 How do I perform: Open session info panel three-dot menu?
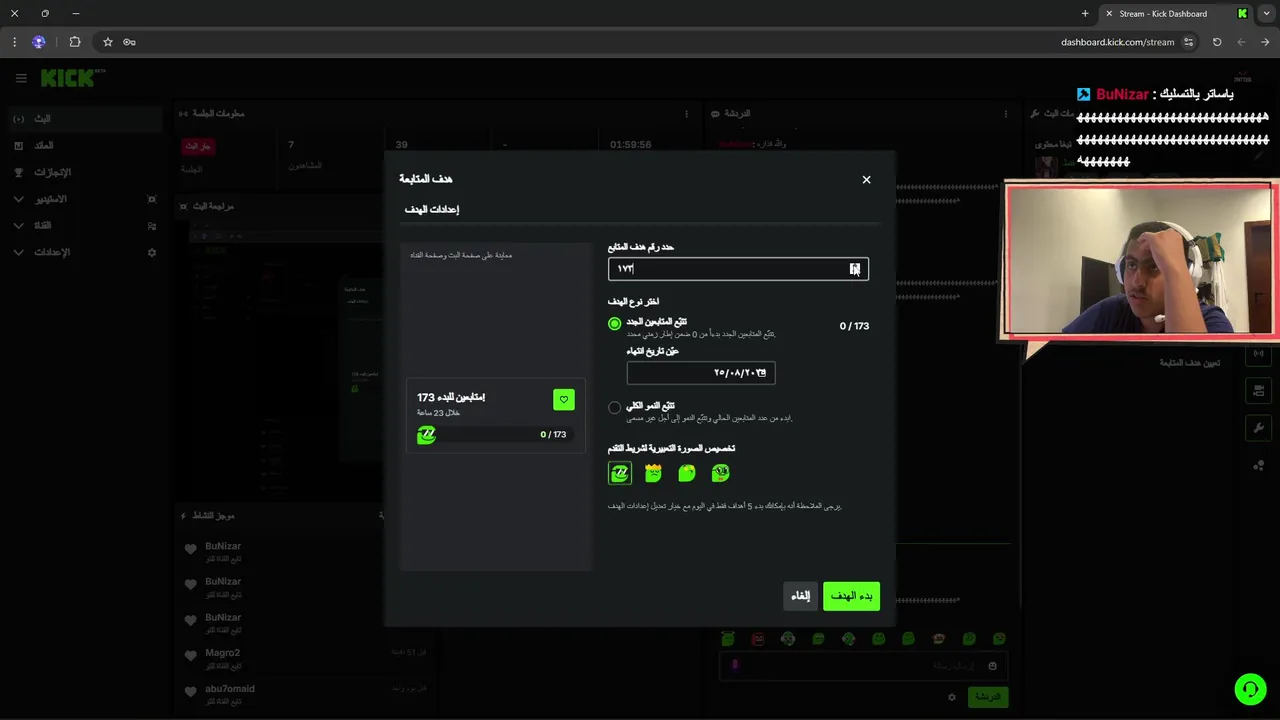[x=687, y=114]
